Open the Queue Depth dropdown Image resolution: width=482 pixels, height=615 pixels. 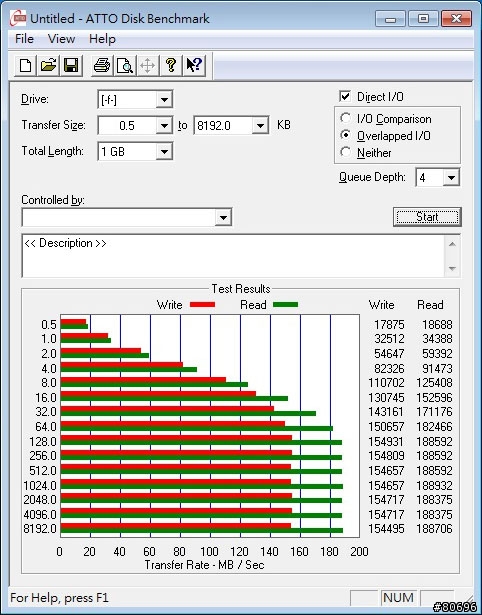click(451, 178)
